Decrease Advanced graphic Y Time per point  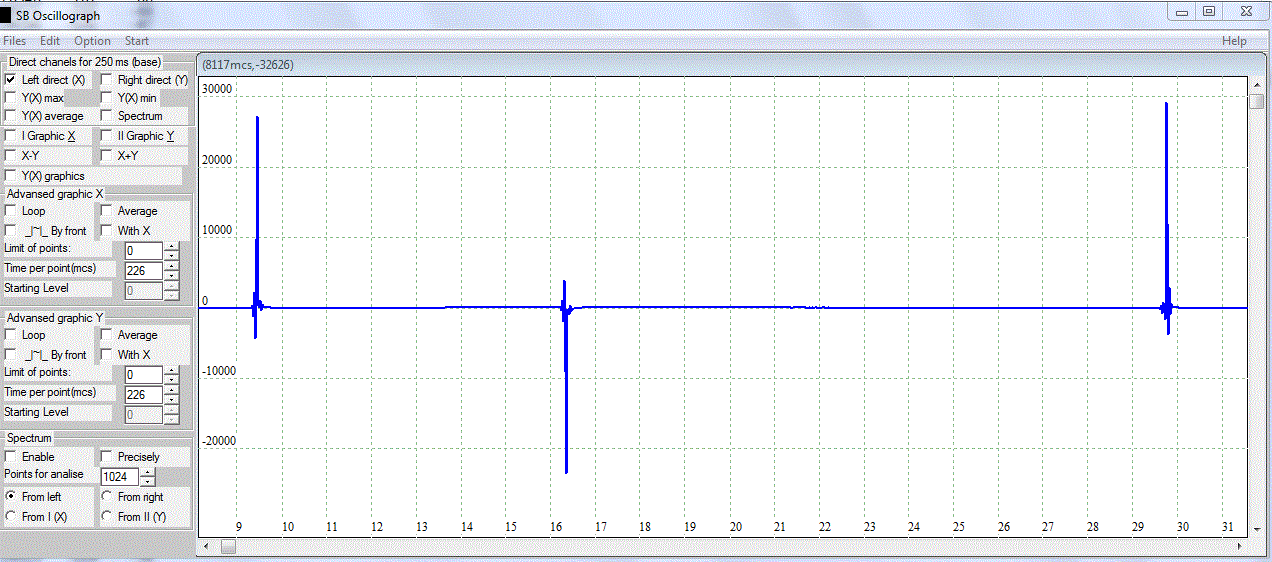click(172, 400)
